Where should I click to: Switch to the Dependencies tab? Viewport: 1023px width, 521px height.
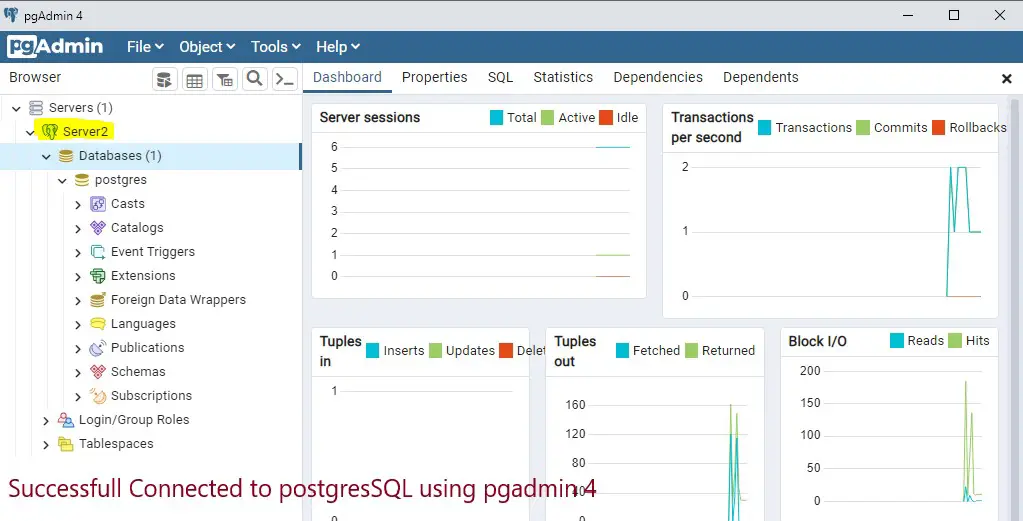click(658, 77)
